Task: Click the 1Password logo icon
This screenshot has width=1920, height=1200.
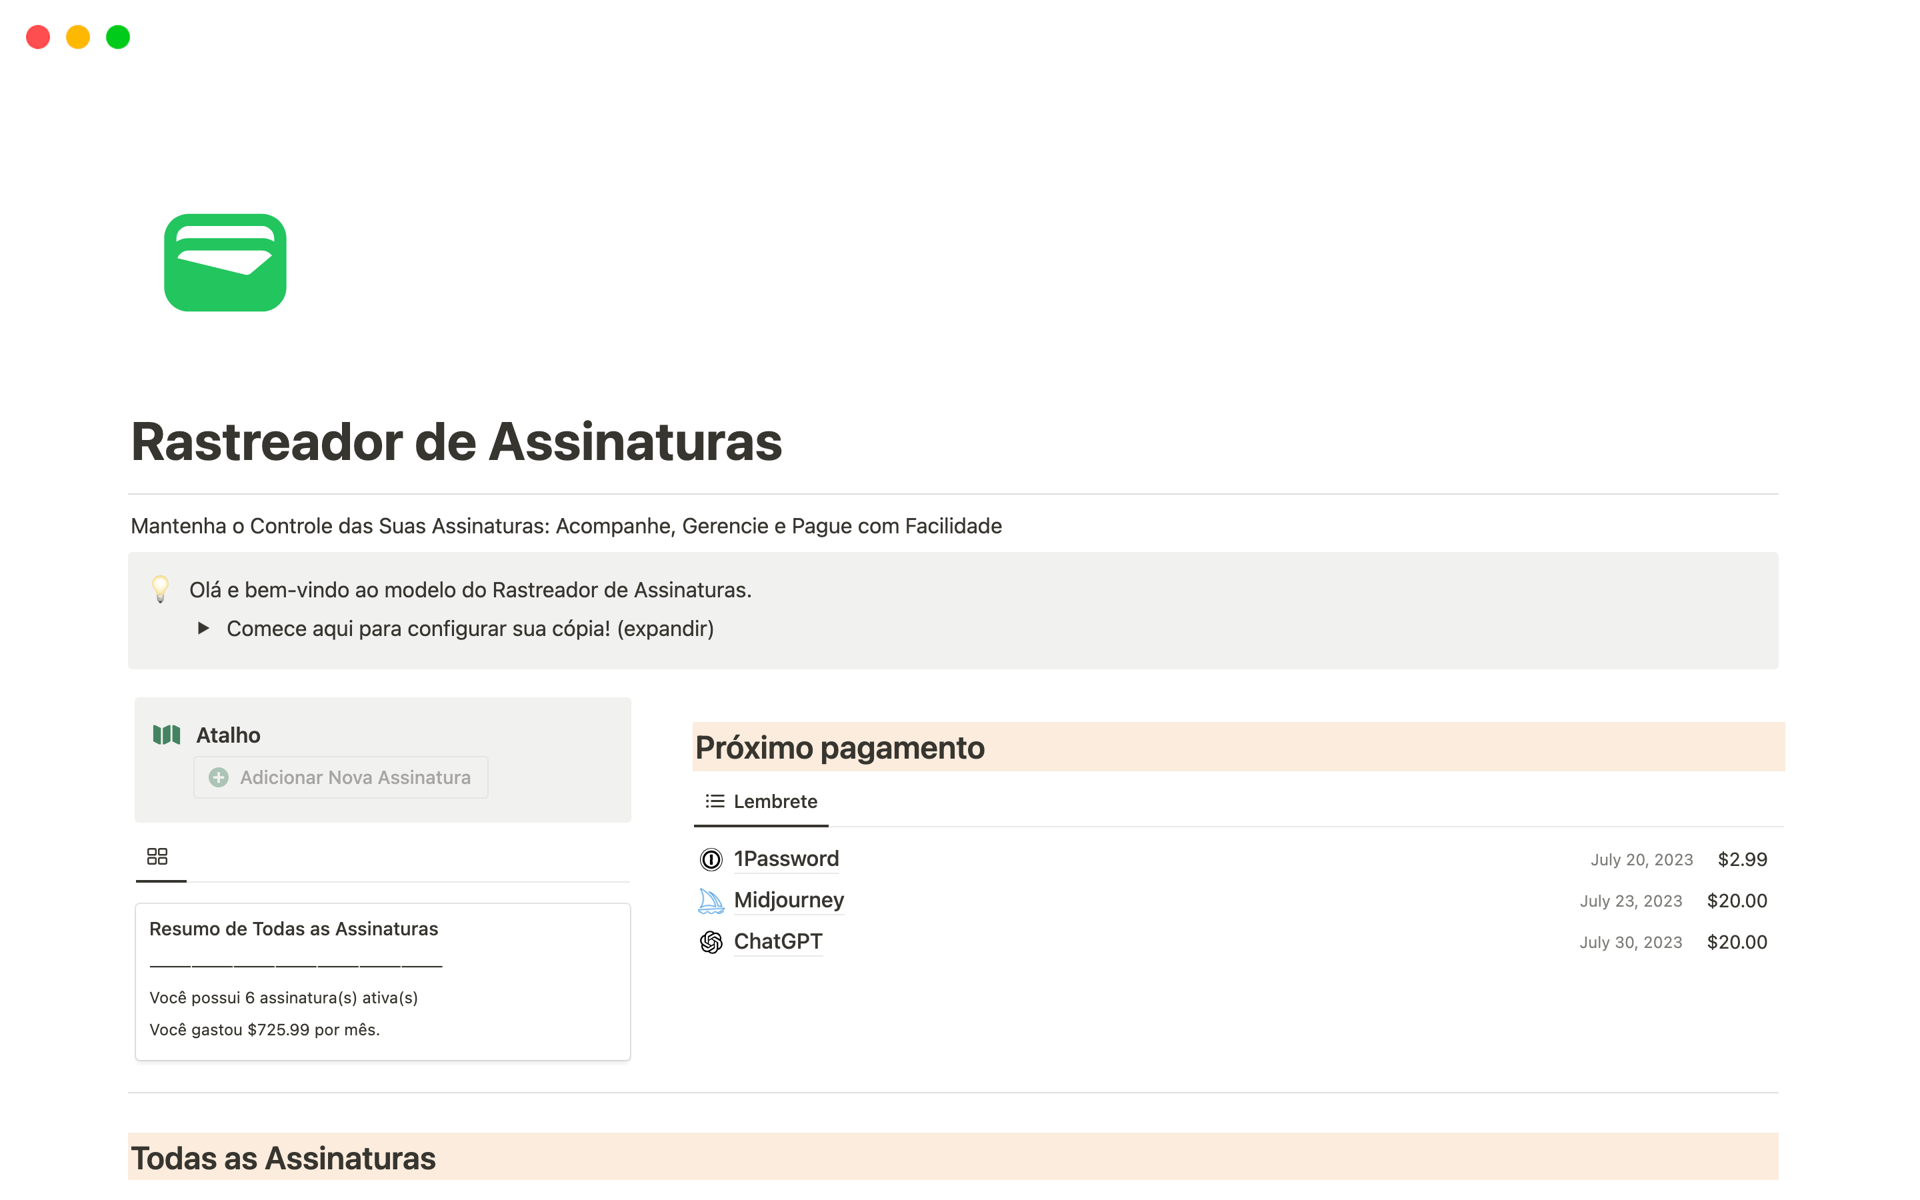Action: (711, 859)
